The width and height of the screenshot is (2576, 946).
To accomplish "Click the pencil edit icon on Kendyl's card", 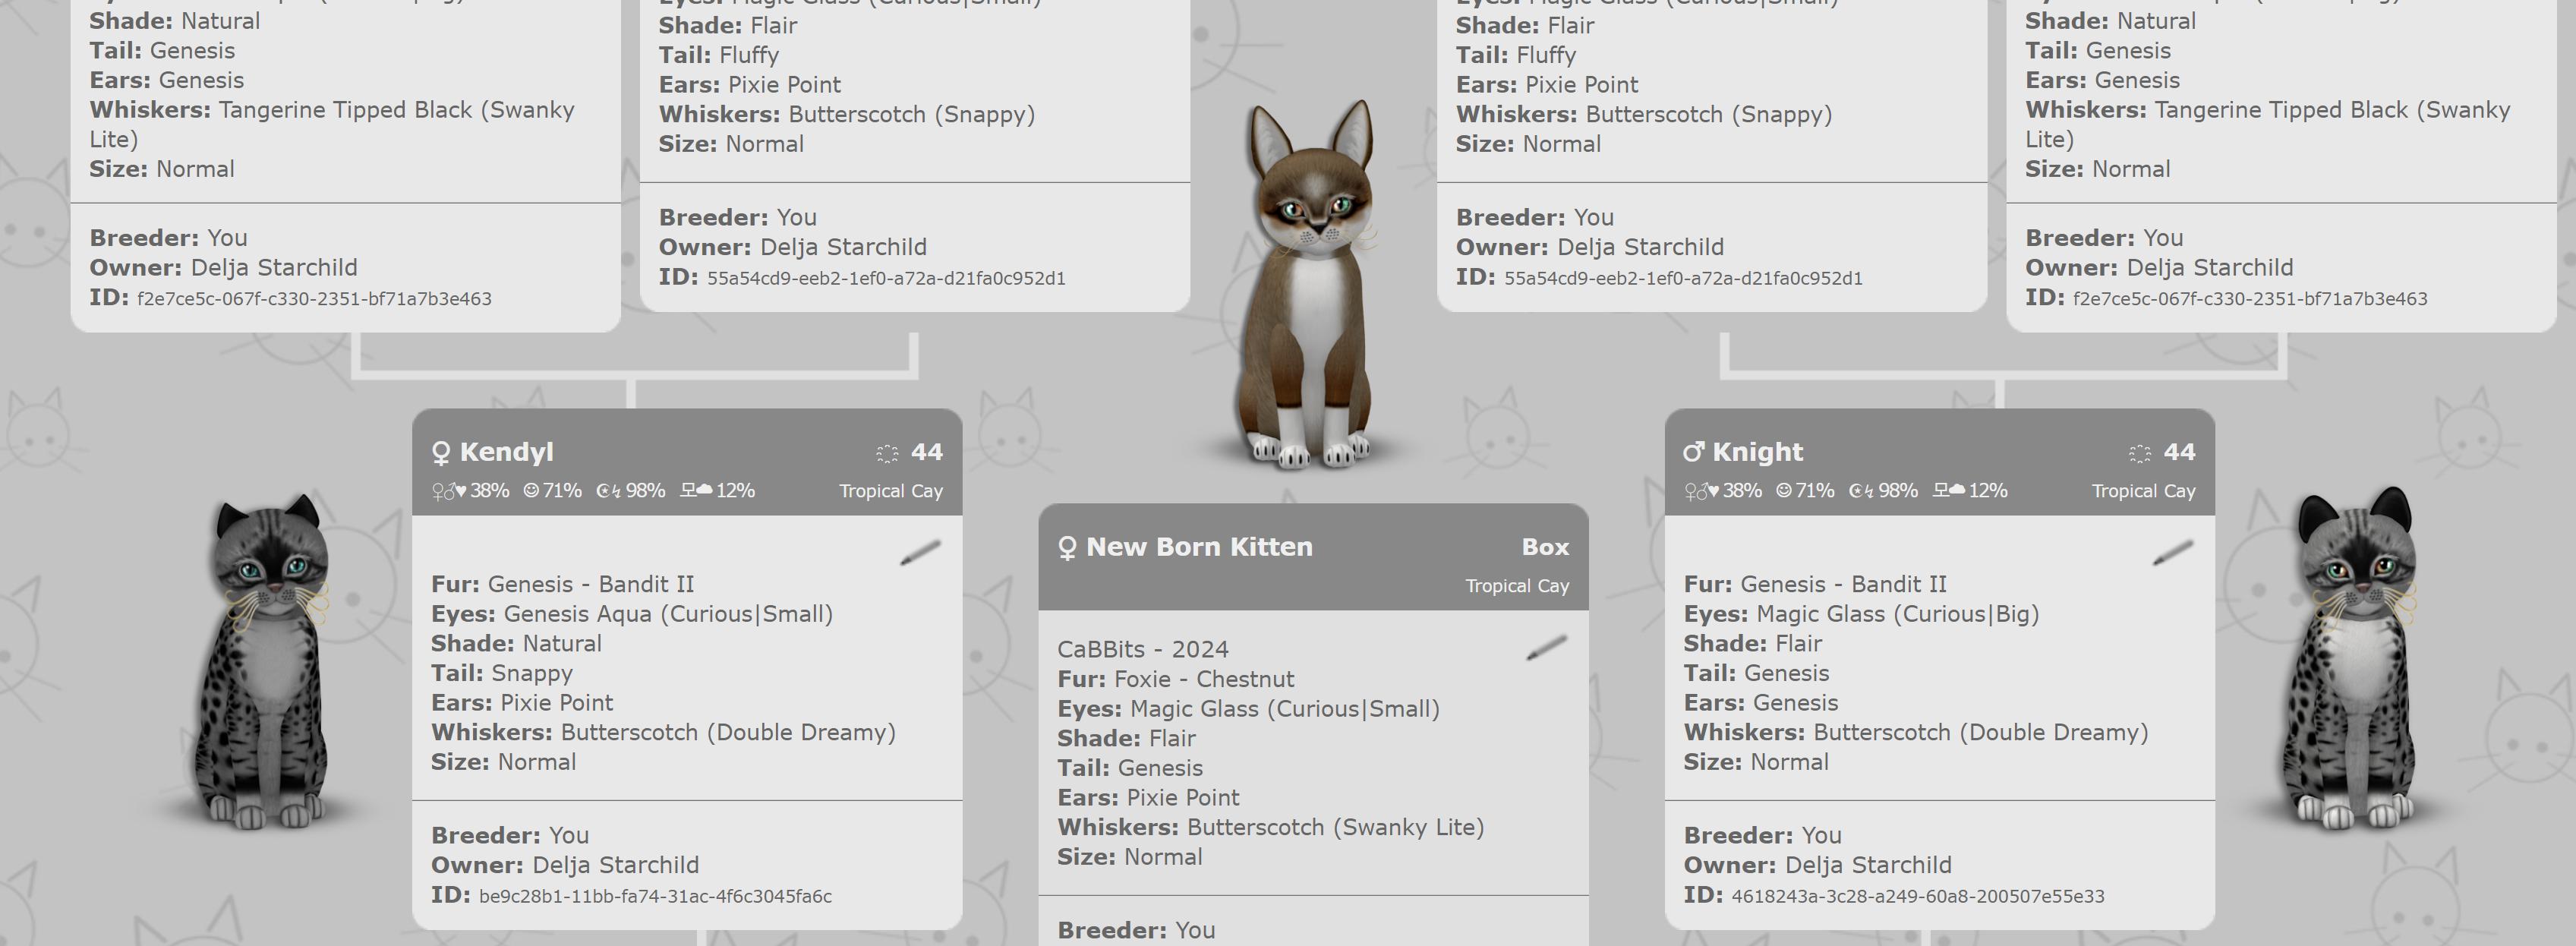I will click(920, 552).
